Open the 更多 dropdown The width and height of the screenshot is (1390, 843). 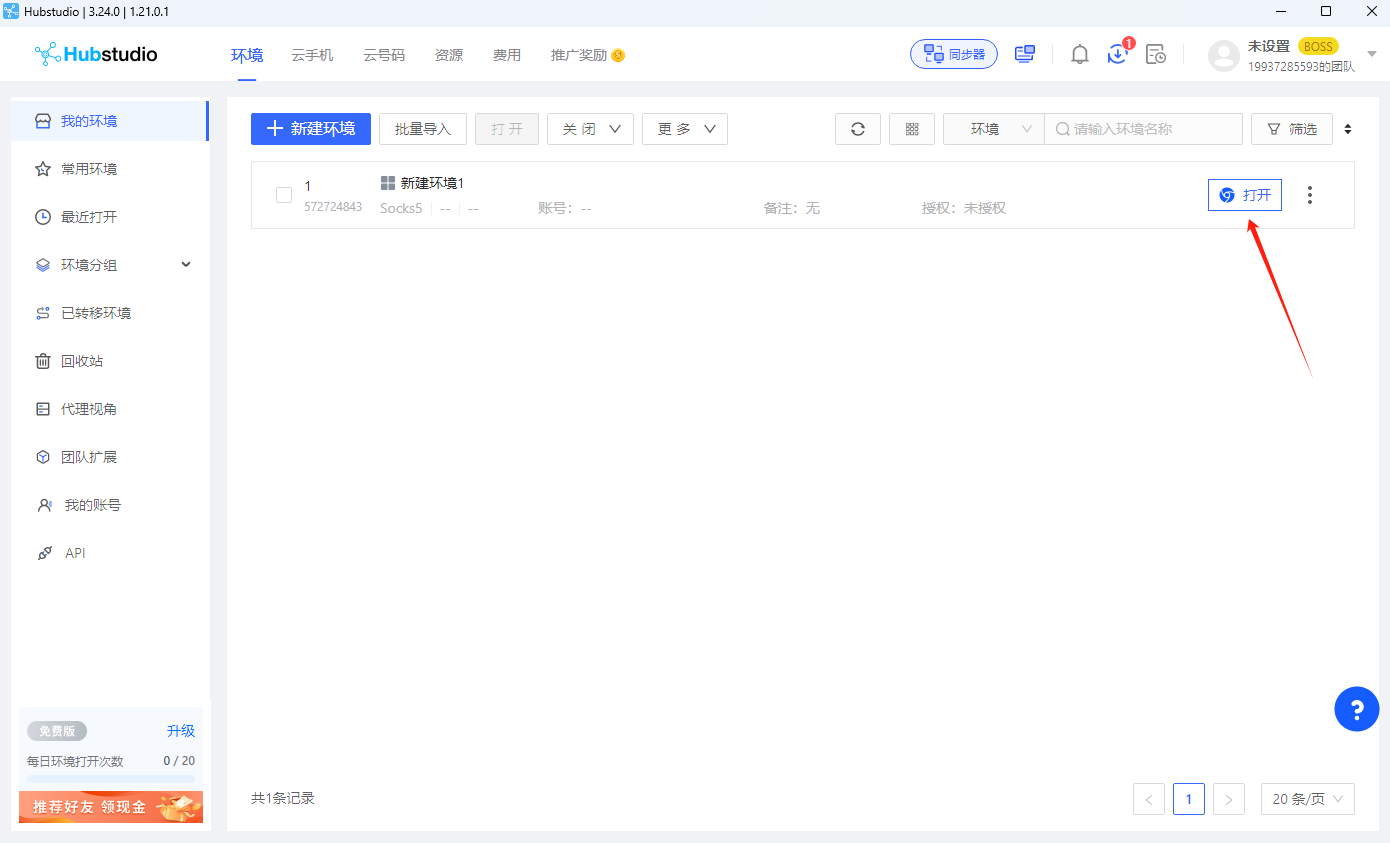(x=685, y=129)
